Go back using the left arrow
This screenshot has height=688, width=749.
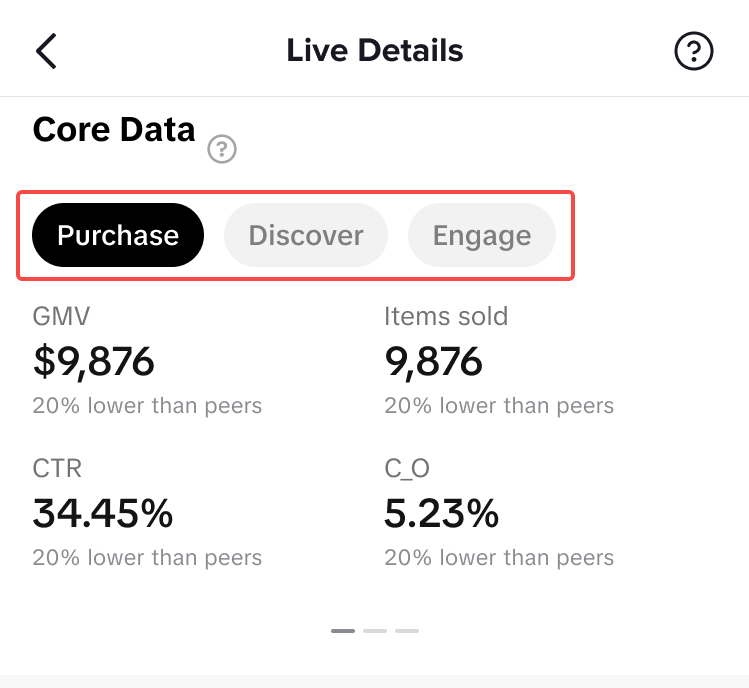click(x=46, y=51)
